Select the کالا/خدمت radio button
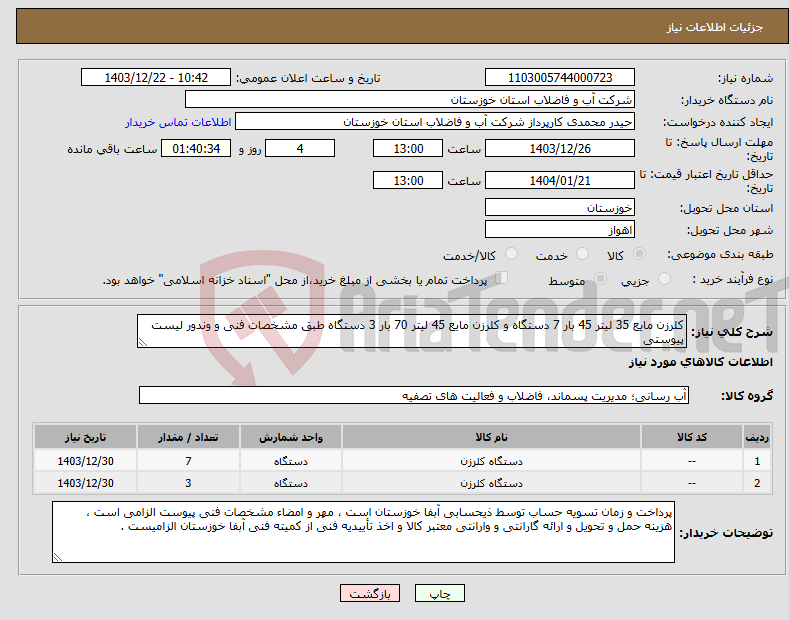The image size is (789, 620). point(511,254)
